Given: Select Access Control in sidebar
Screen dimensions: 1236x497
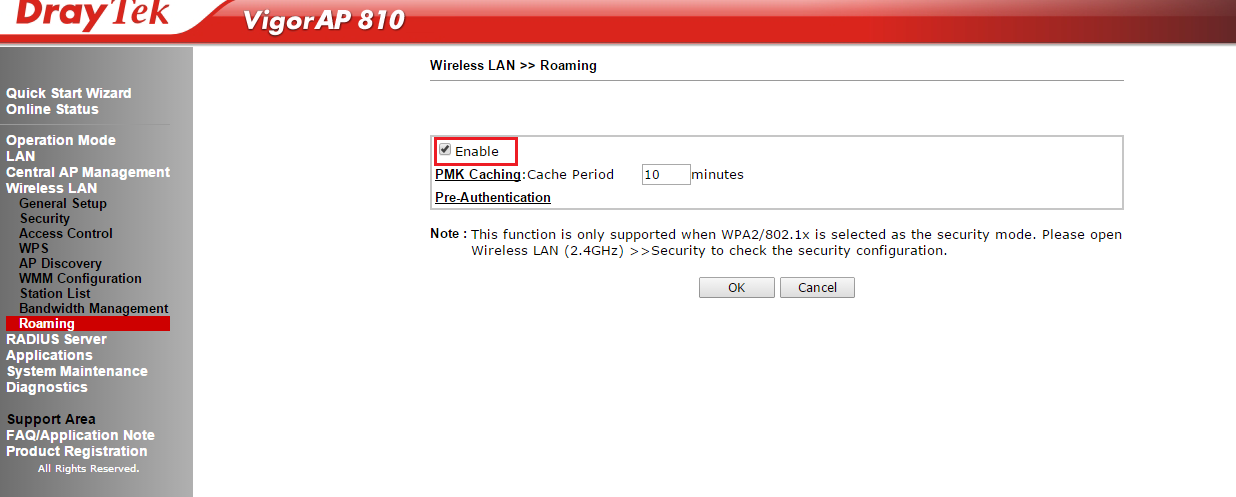Looking at the screenshot, I should [x=66, y=233].
